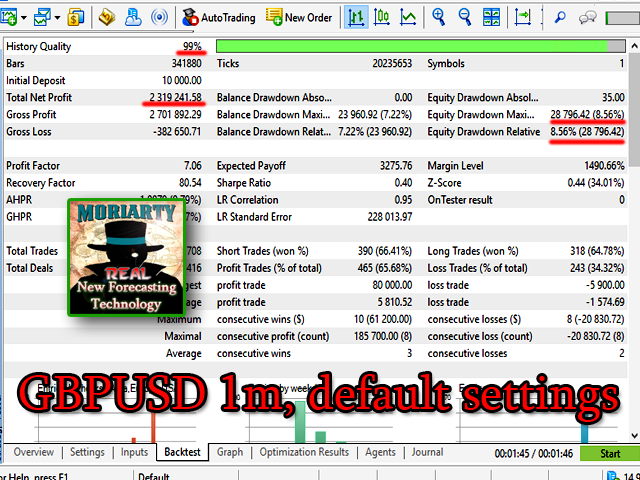Open a New Order
Screen dimensions: 640x480
click(x=298, y=17)
